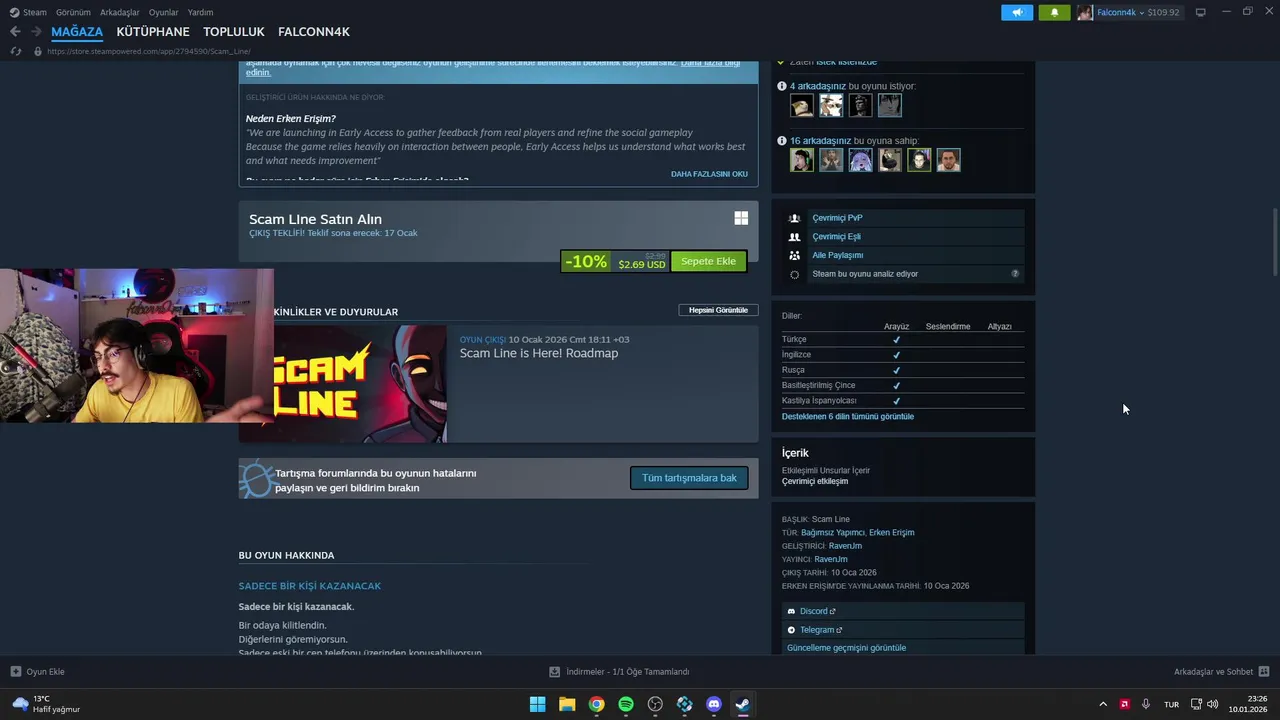The height and width of the screenshot is (720, 1280).
Task: Open İndirmeler downloads status bar
Action: 619,672
